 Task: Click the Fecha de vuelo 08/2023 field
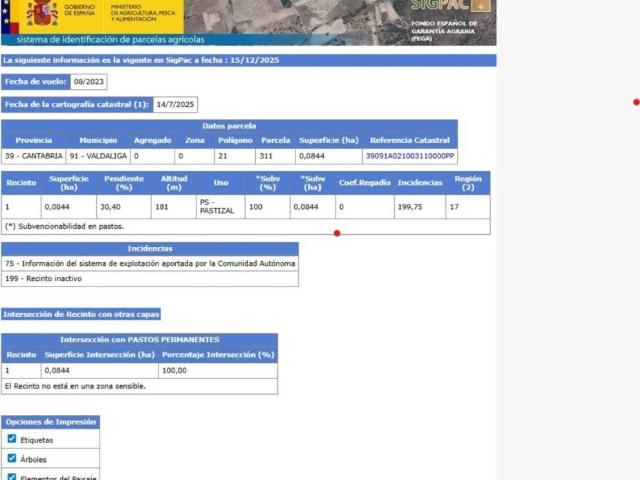[89, 82]
